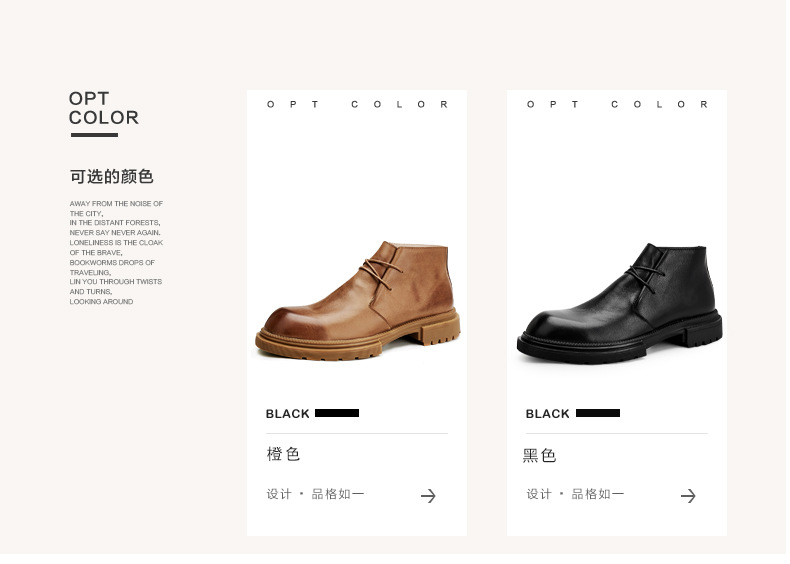Click the black color bar on the left card
Image resolution: width=790 pixels, height=564 pixels.
click(339, 415)
